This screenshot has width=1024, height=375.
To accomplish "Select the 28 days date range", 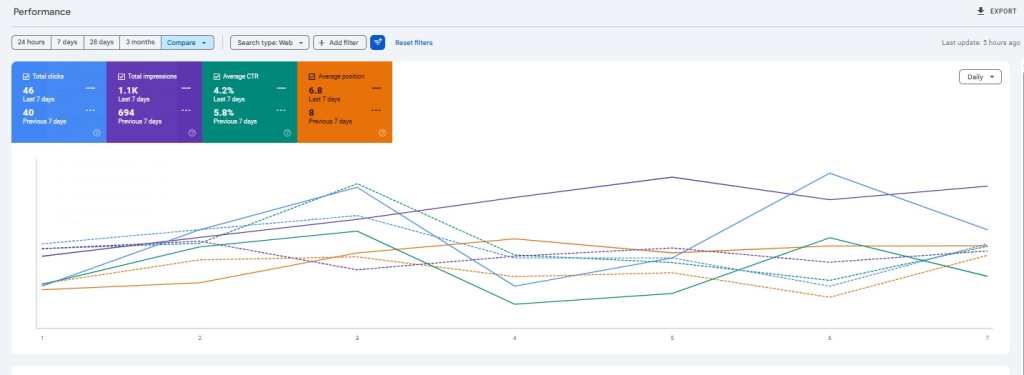I will 102,42.
